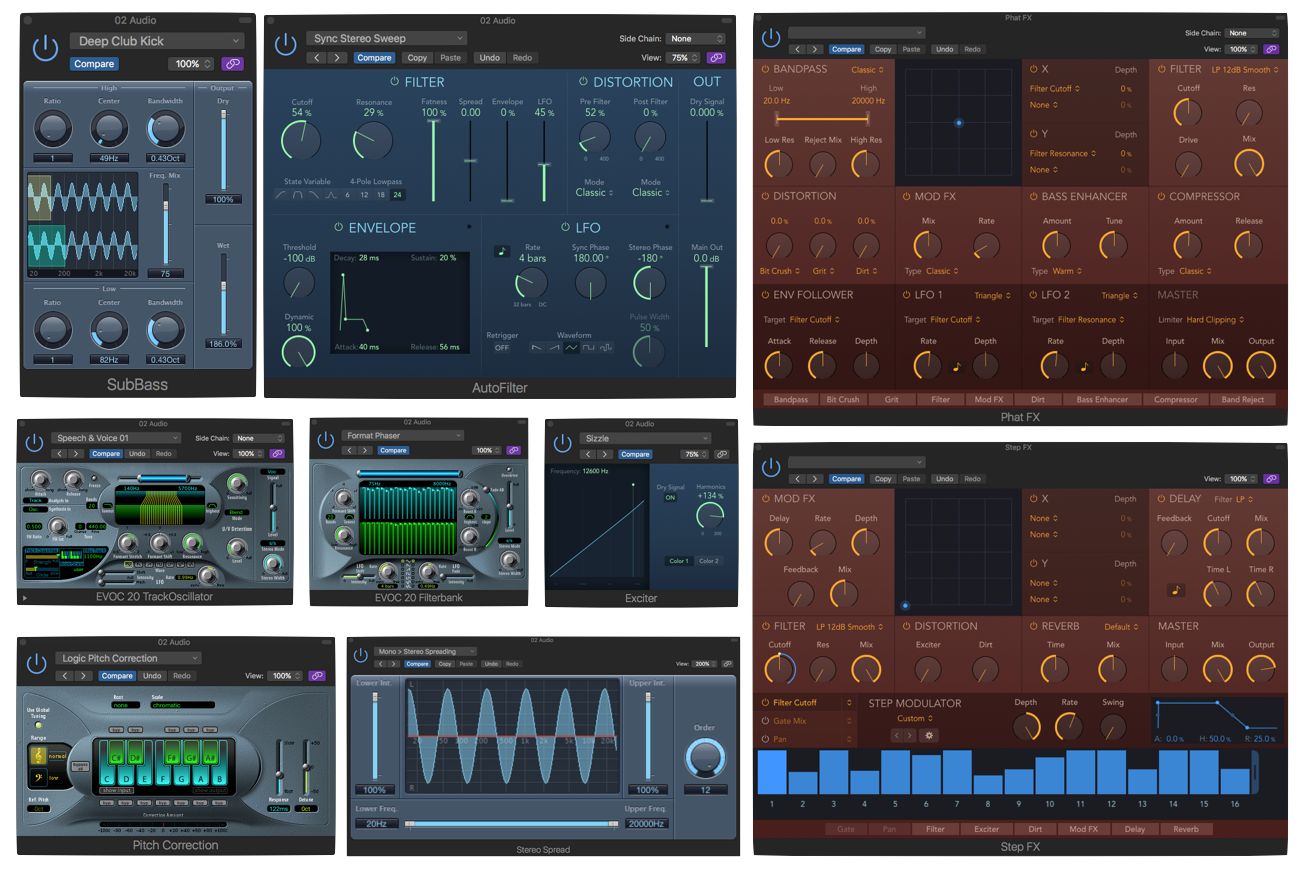Click Color 2 button in Exciter

click(708, 561)
